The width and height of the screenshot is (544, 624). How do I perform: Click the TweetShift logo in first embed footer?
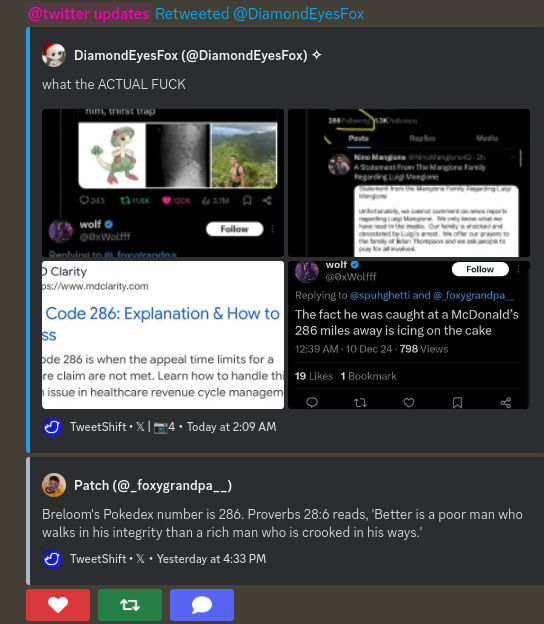(52, 427)
